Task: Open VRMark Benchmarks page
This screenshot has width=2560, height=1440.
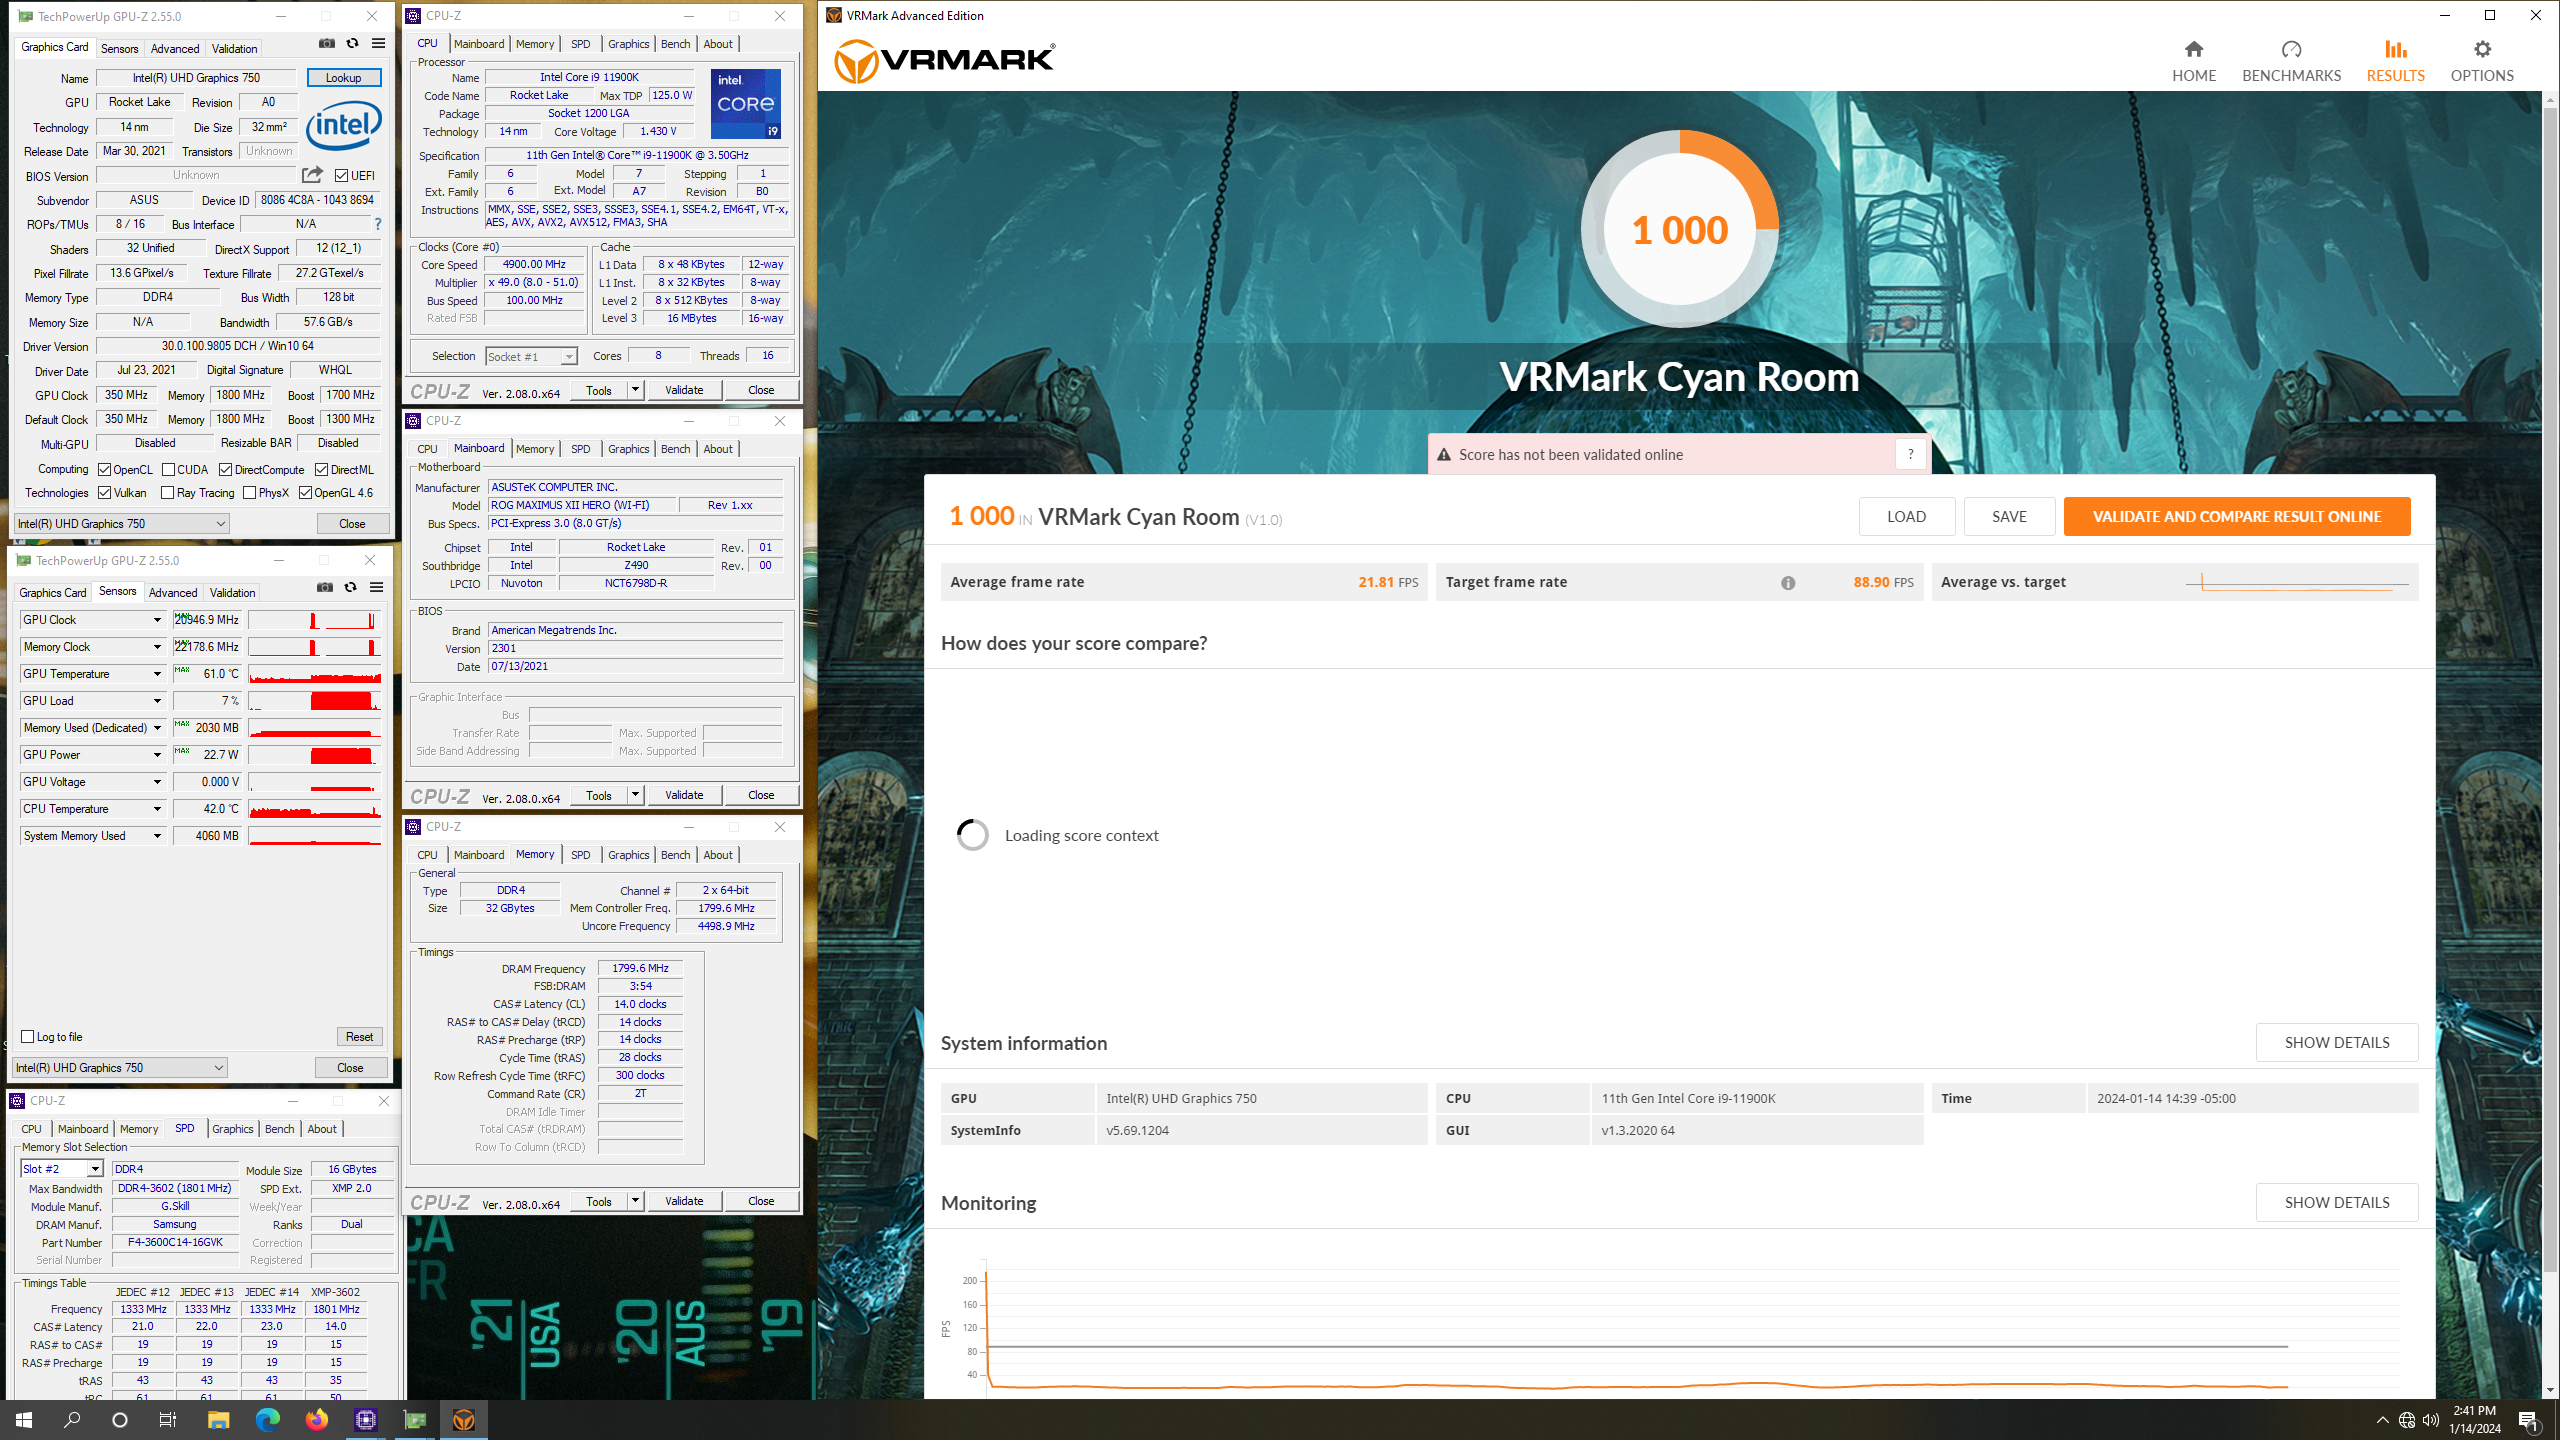Action: pyautogui.click(x=2291, y=61)
